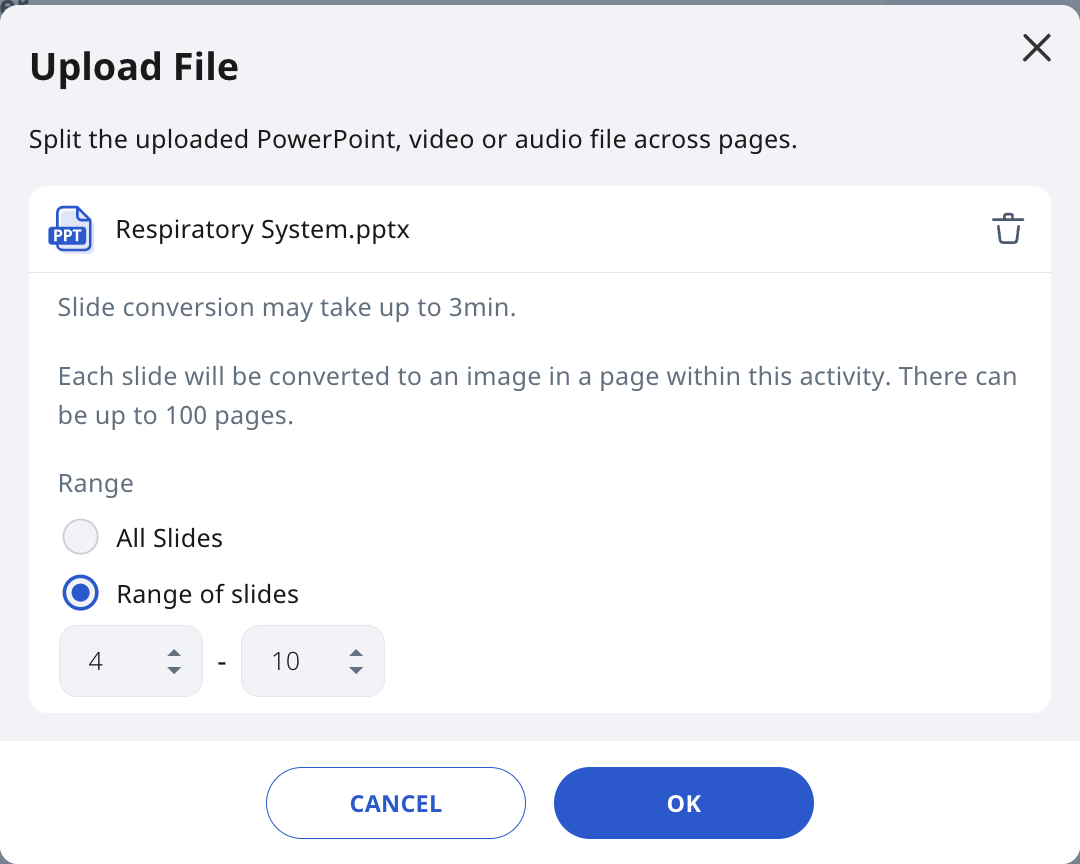1080x864 pixels.
Task: Click the Respiratory System.pptx filename
Action: 262,229
